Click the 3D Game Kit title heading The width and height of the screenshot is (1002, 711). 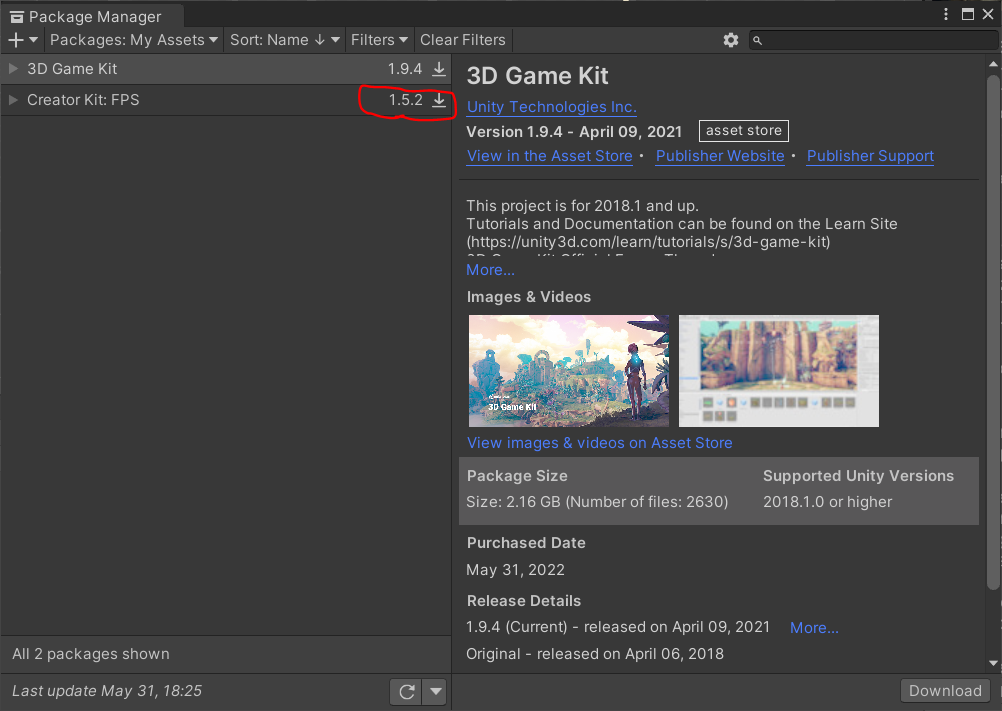tap(537, 76)
